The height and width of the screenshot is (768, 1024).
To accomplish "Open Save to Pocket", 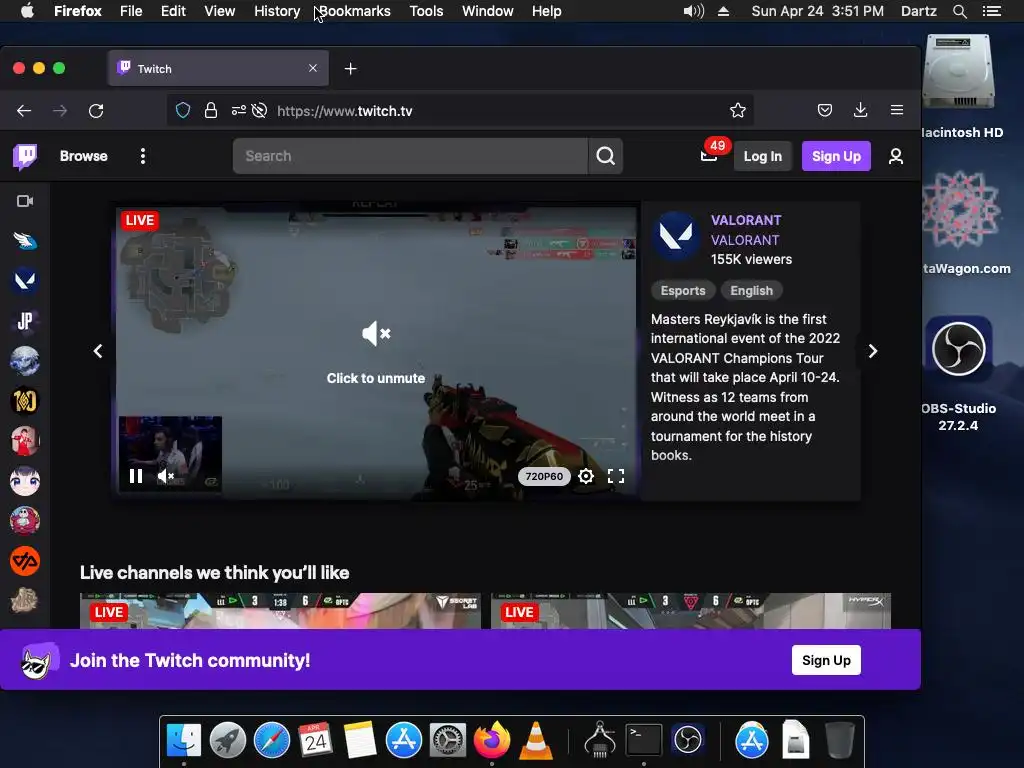I will (825, 110).
